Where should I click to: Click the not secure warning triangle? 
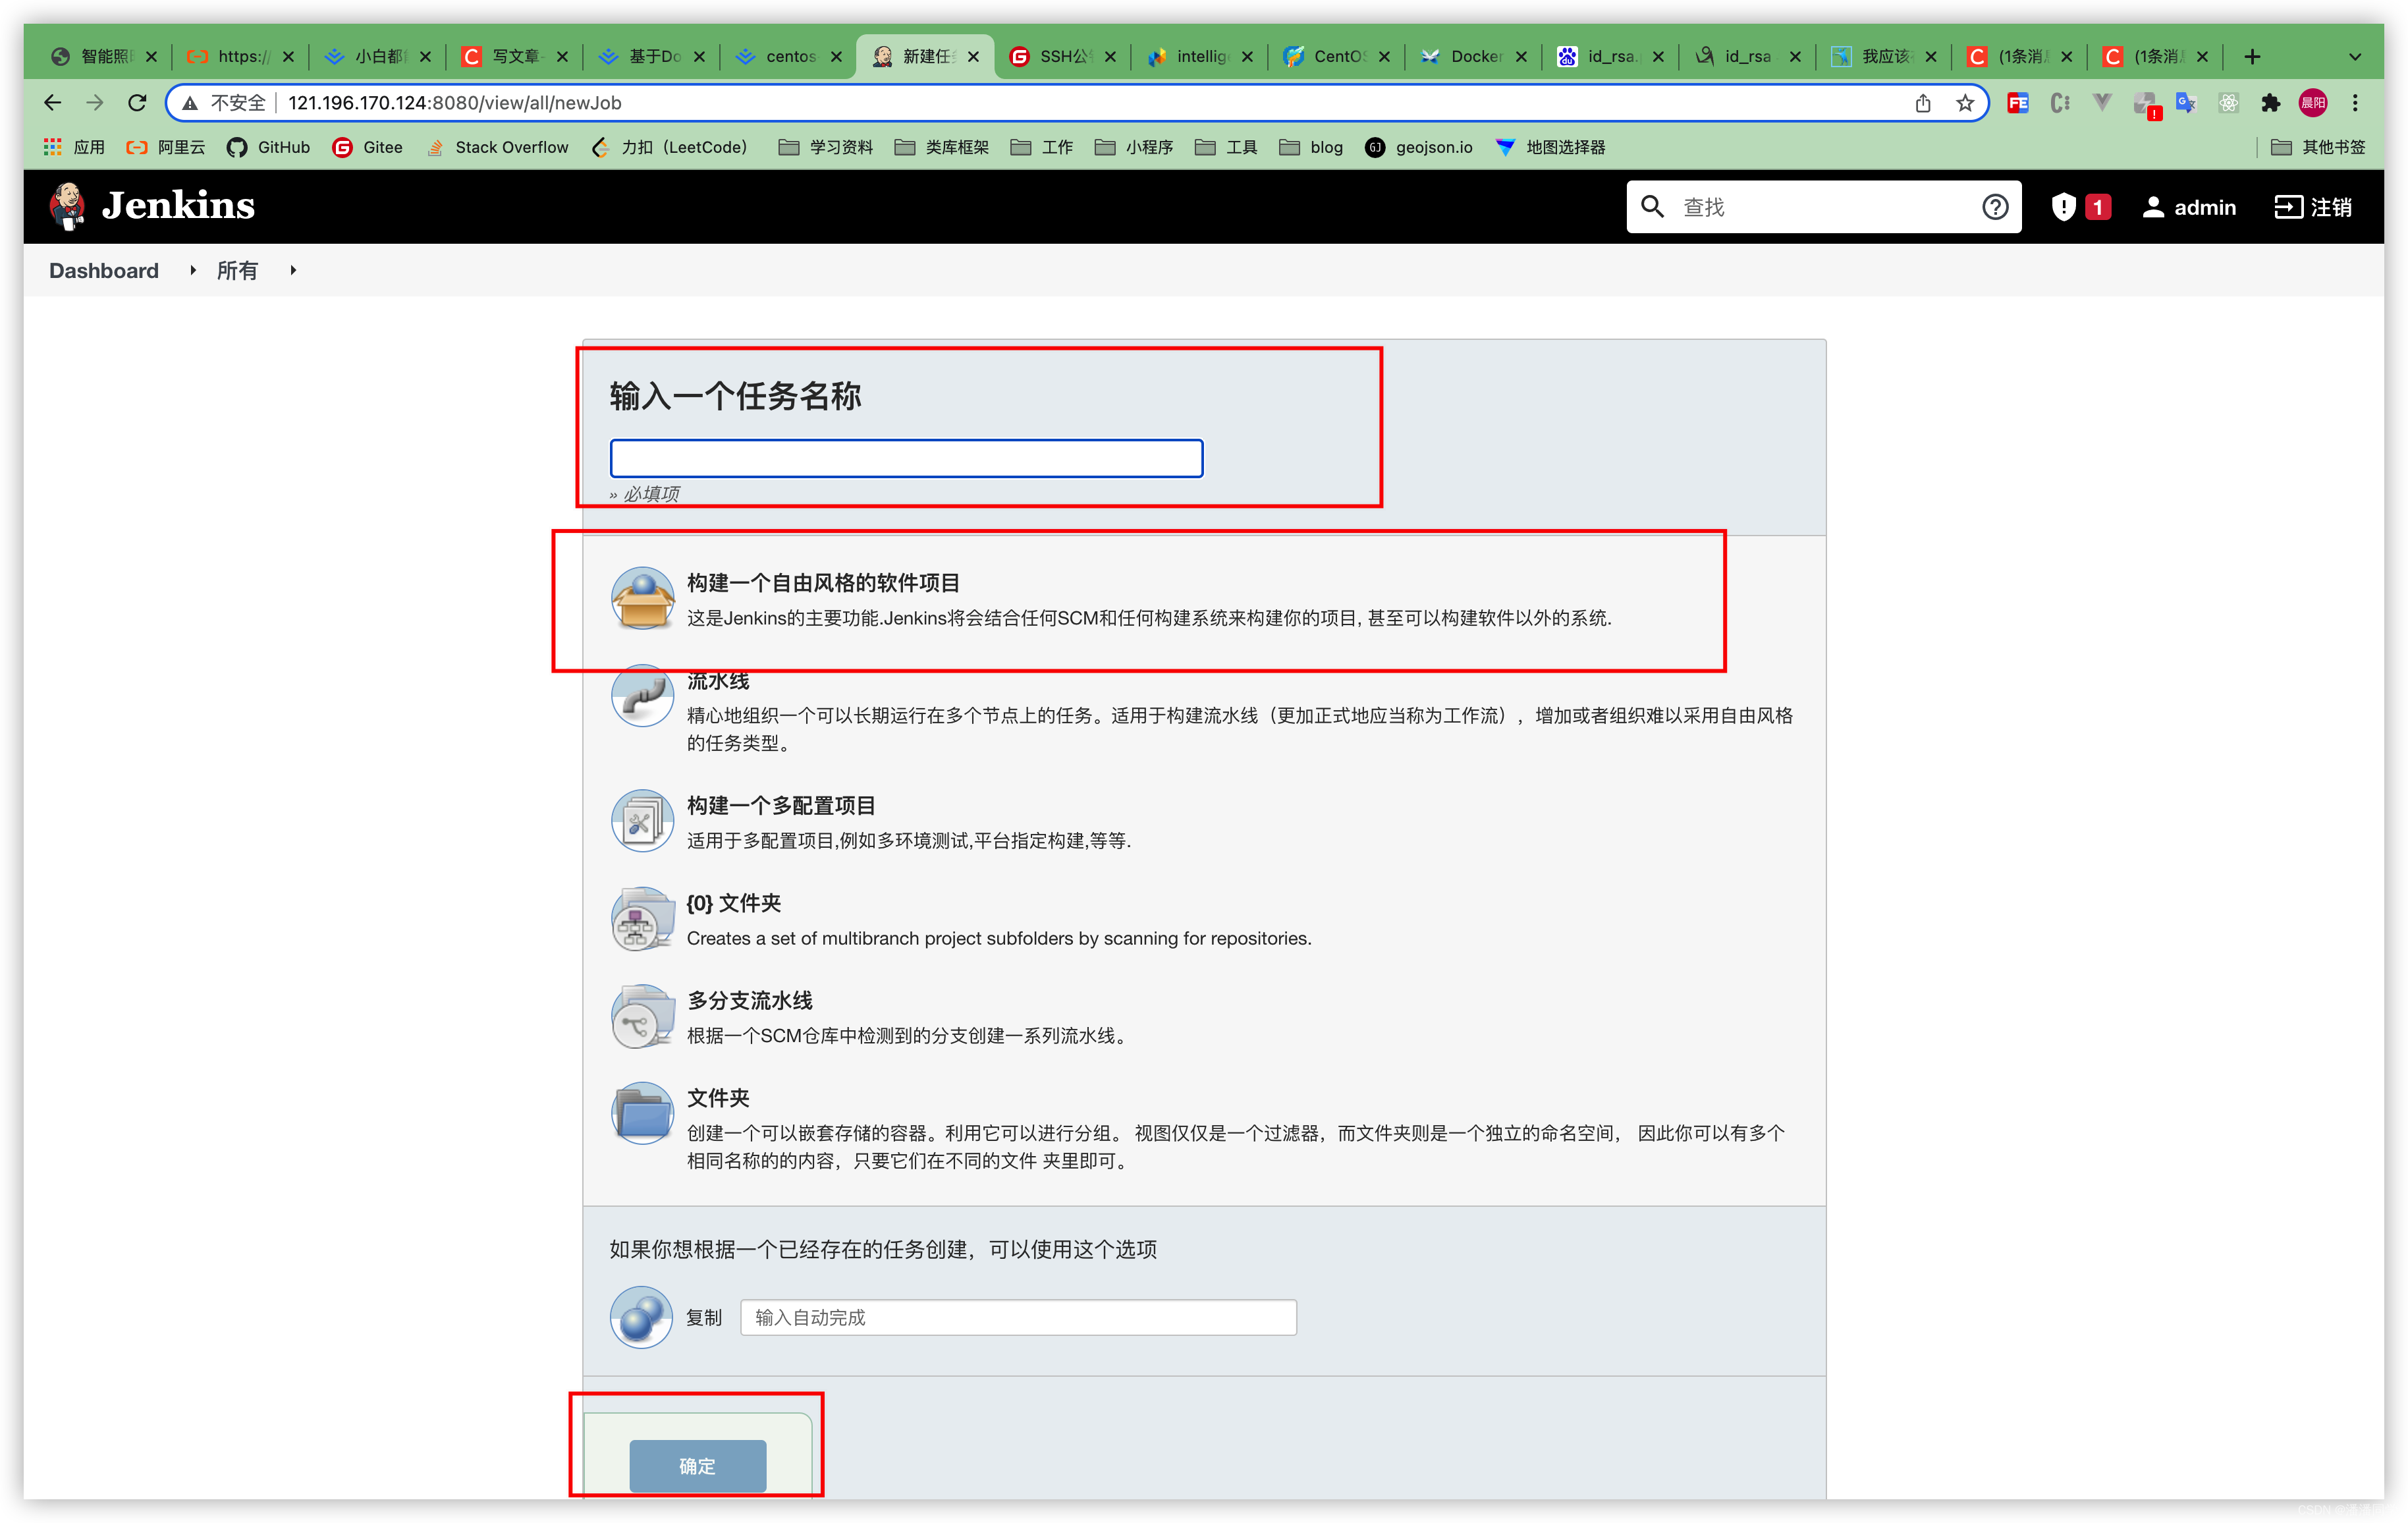tap(190, 103)
